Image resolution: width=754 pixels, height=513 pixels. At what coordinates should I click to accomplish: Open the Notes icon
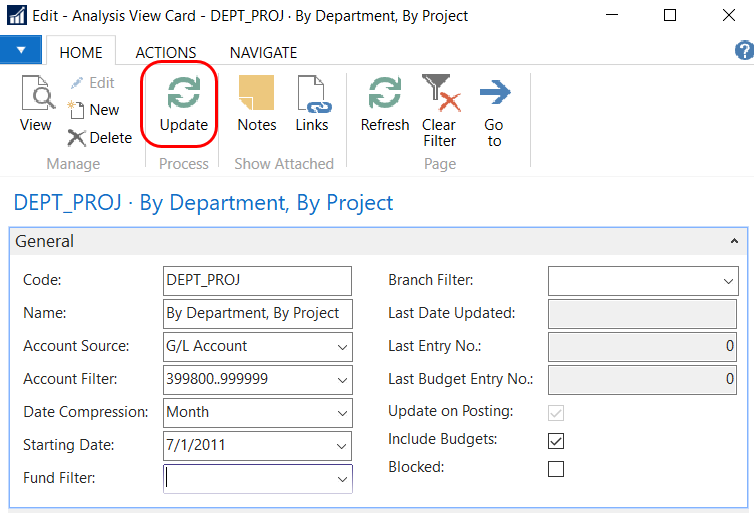point(257,94)
